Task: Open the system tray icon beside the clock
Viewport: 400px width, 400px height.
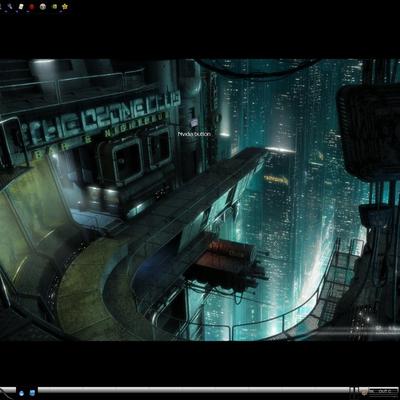Action: (x=364, y=392)
